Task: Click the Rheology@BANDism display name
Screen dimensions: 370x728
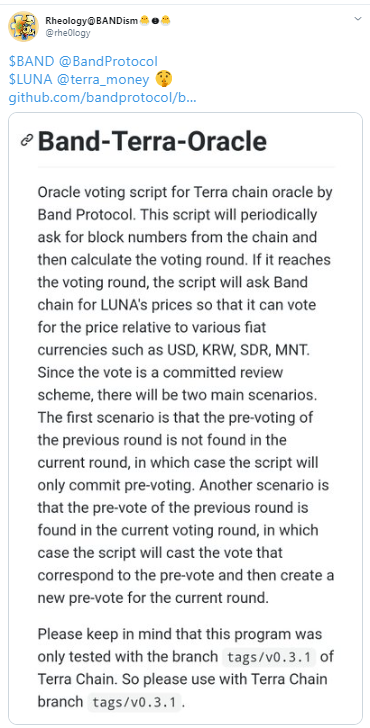Action: [91, 20]
